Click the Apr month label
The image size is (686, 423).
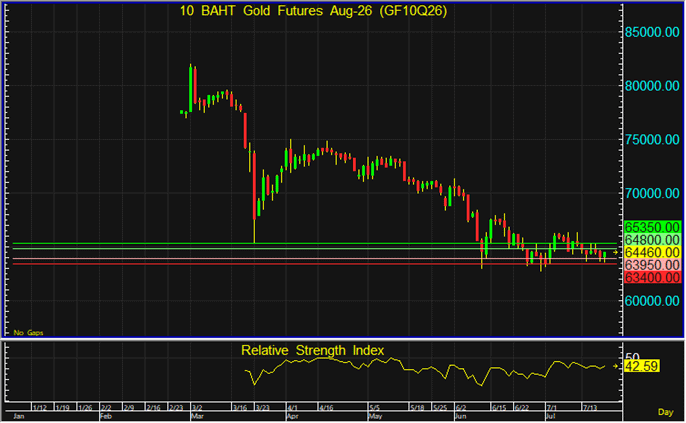(x=292, y=416)
